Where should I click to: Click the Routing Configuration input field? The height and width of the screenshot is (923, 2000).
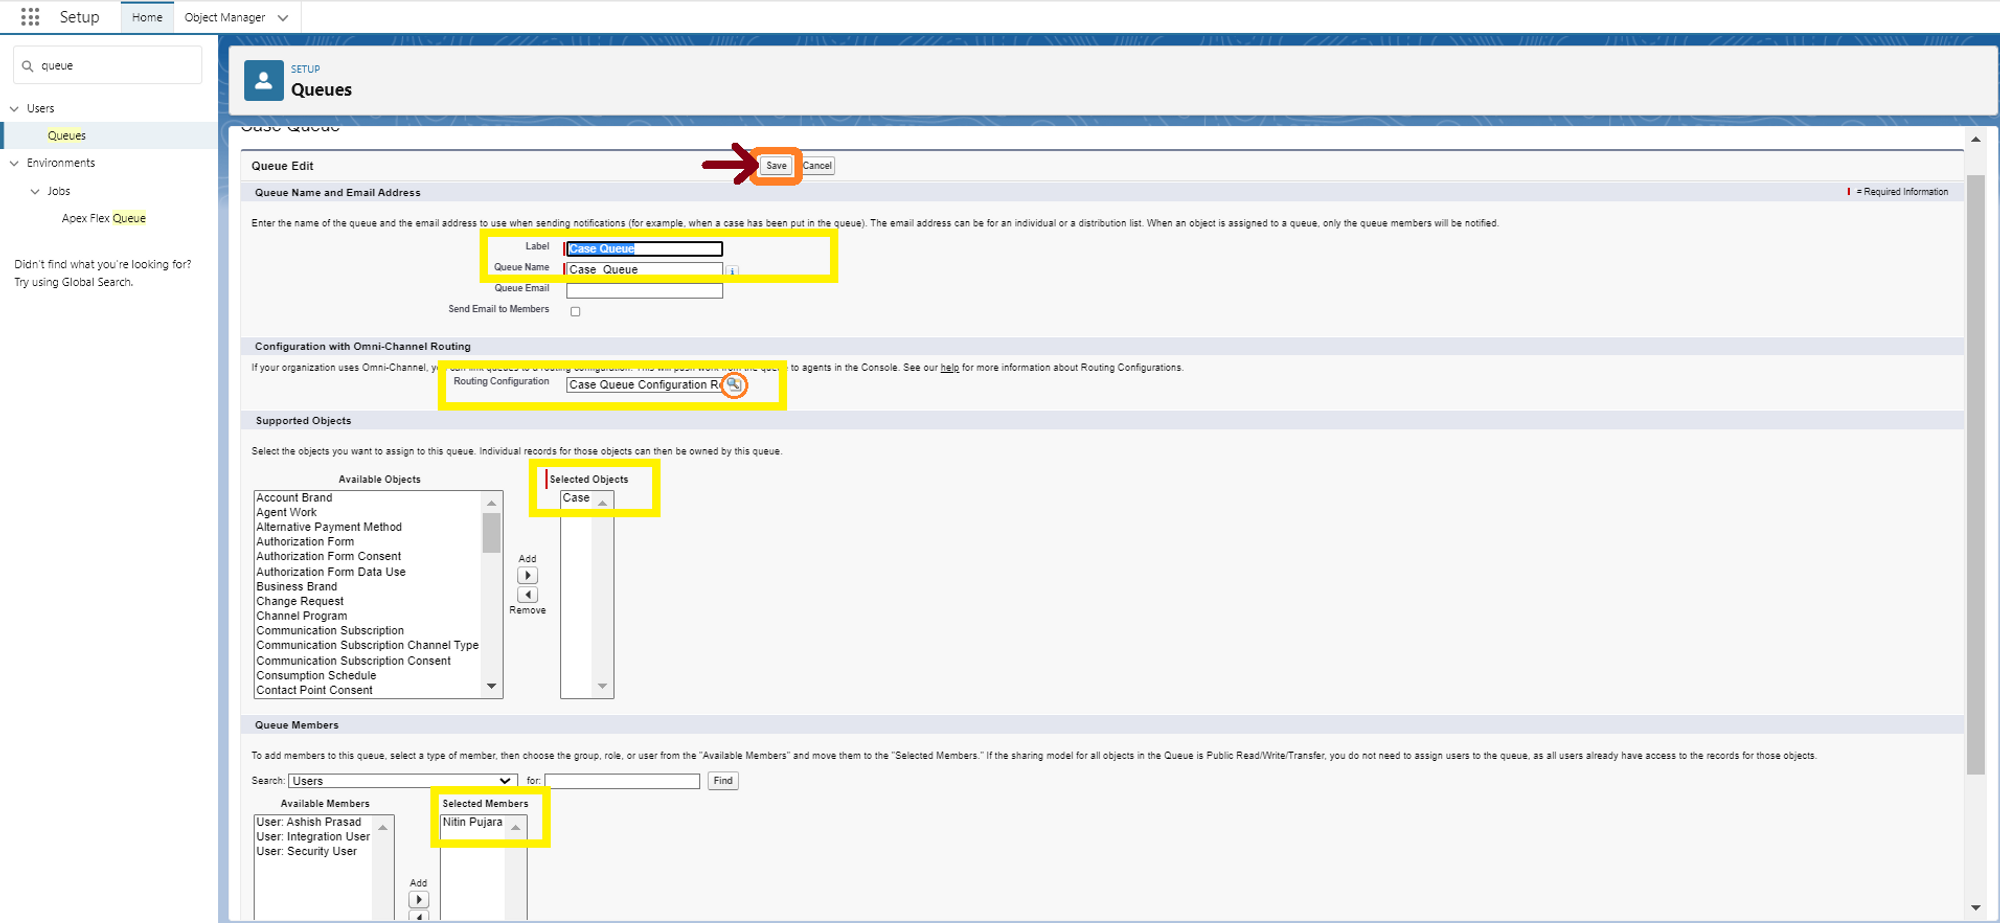(x=645, y=384)
